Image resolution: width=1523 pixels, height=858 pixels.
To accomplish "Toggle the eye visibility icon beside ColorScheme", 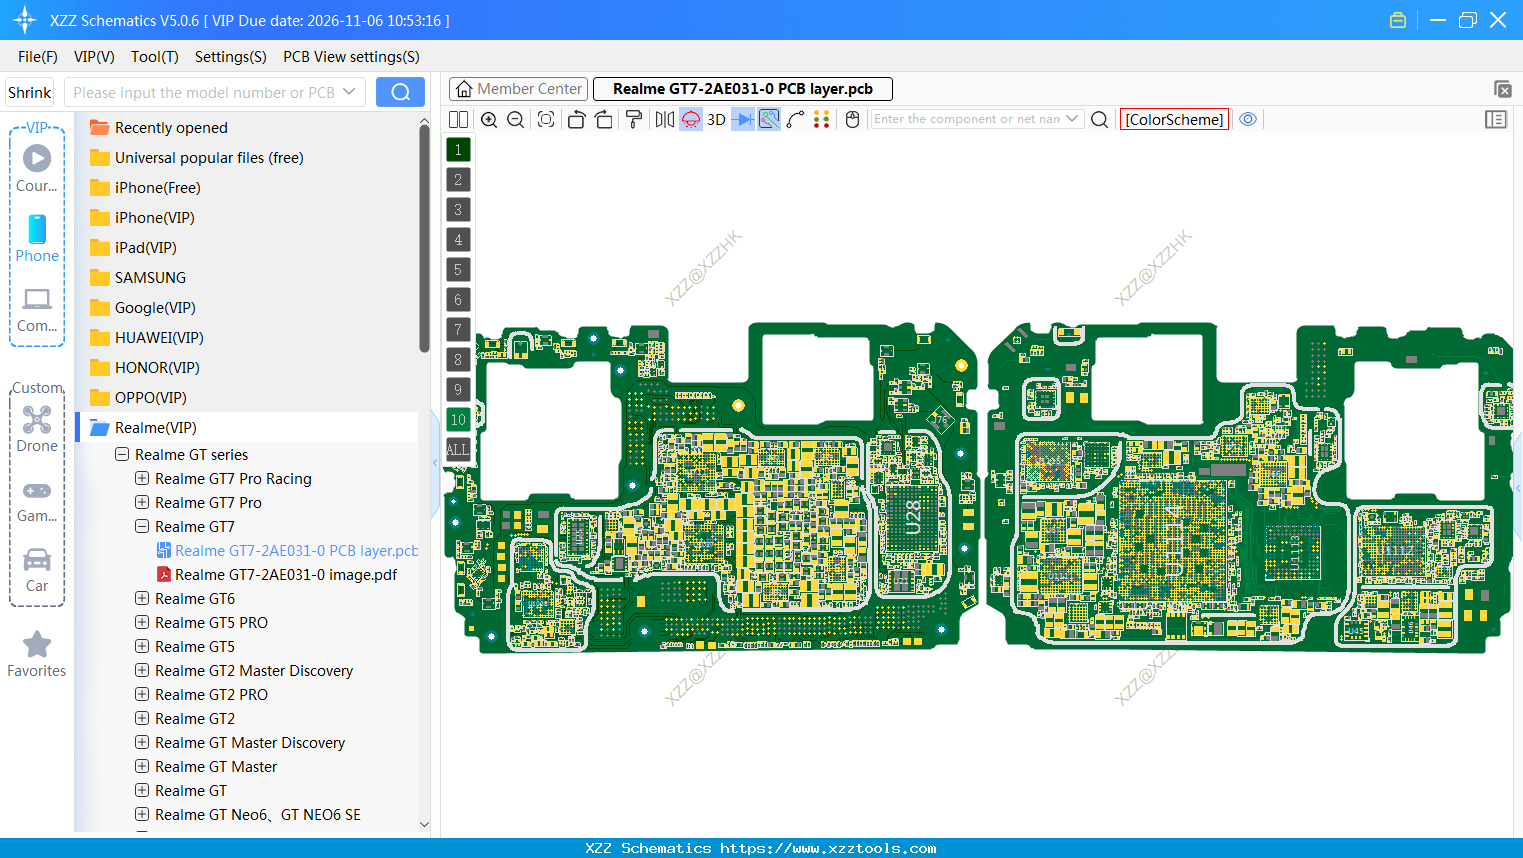I will [x=1247, y=119].
